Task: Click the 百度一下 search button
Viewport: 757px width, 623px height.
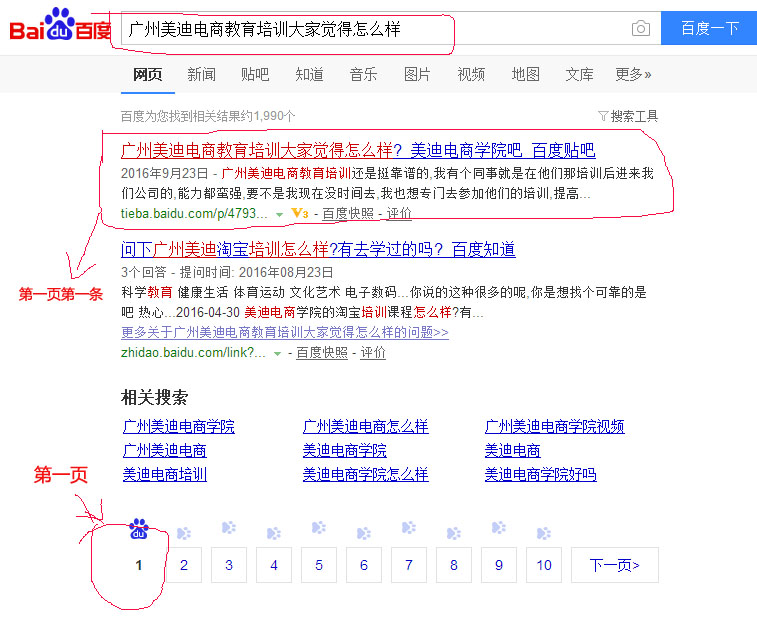Action: tap(709, 28)
